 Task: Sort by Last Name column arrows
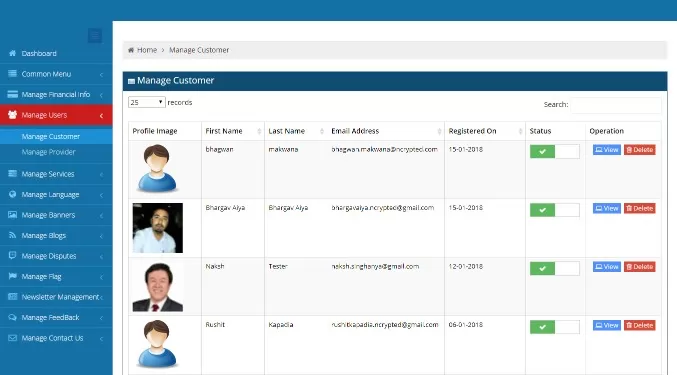[322, 131]
